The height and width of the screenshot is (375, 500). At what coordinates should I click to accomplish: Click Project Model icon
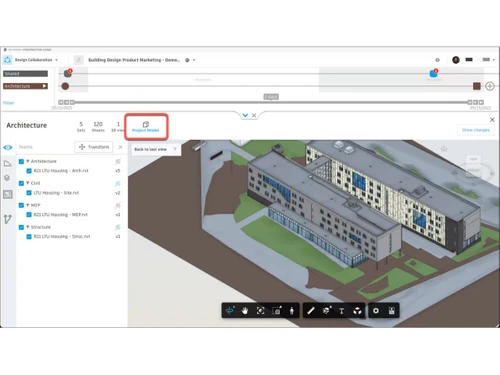pyautogui.click(x=146, y=124)
